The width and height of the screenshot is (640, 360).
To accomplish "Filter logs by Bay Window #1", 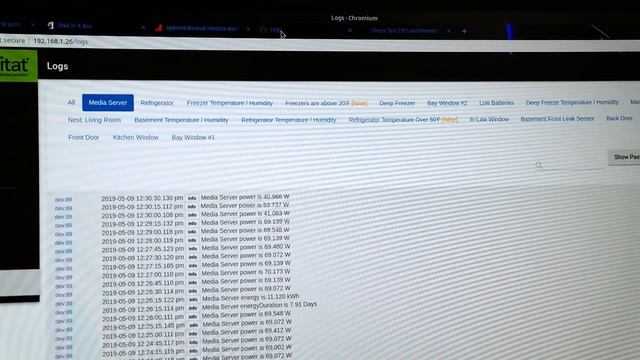I will (x=193, y=138).
